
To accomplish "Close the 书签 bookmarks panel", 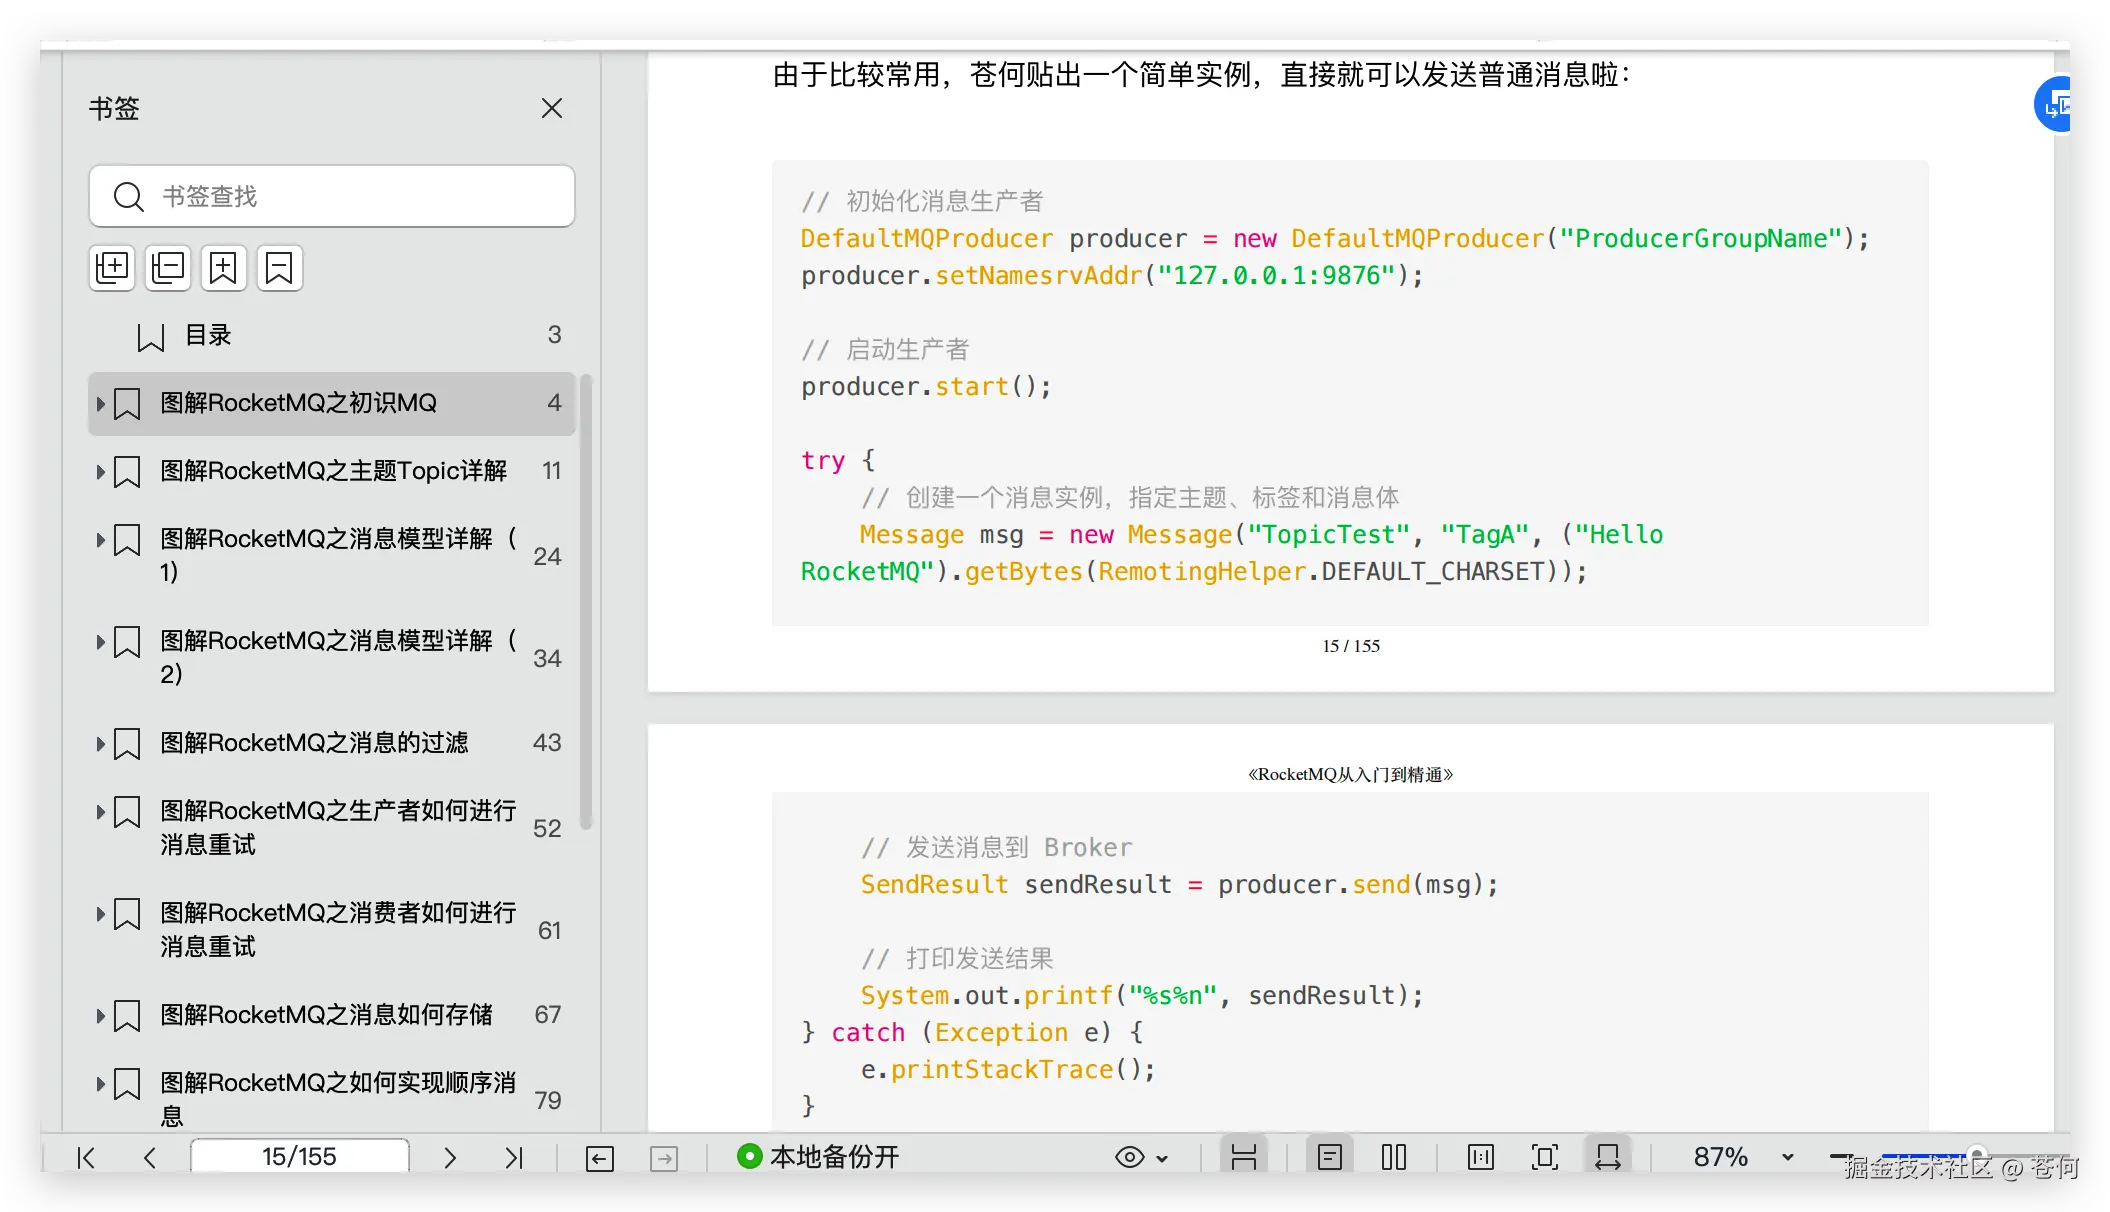I will 552,108.
